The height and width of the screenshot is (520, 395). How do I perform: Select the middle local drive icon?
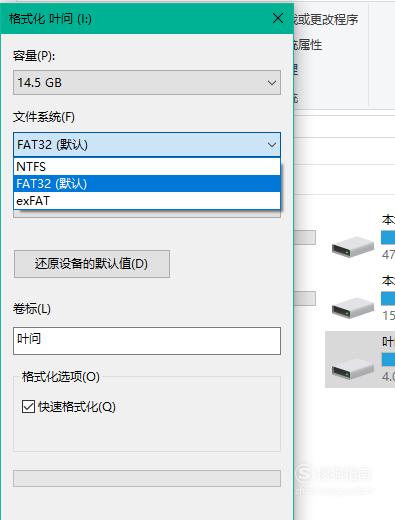tap(353, 307)
